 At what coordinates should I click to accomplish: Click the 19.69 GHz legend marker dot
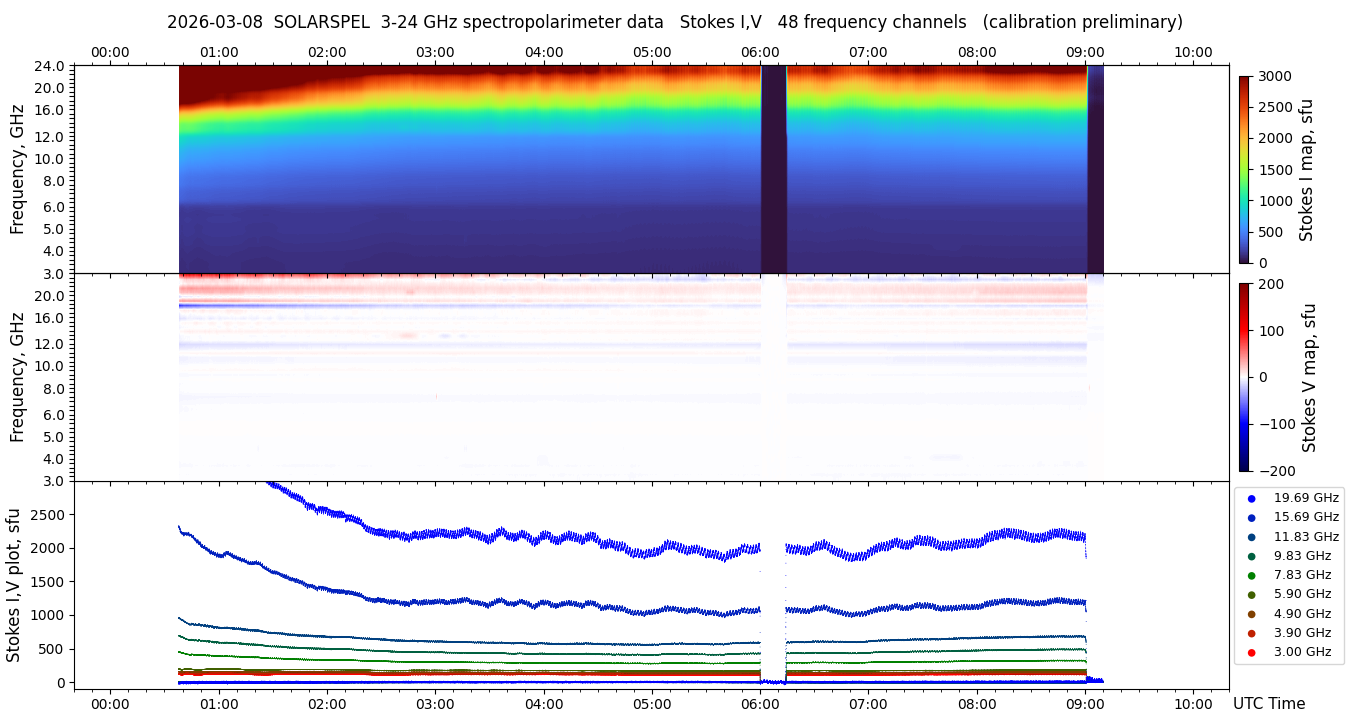point(1251,498)
